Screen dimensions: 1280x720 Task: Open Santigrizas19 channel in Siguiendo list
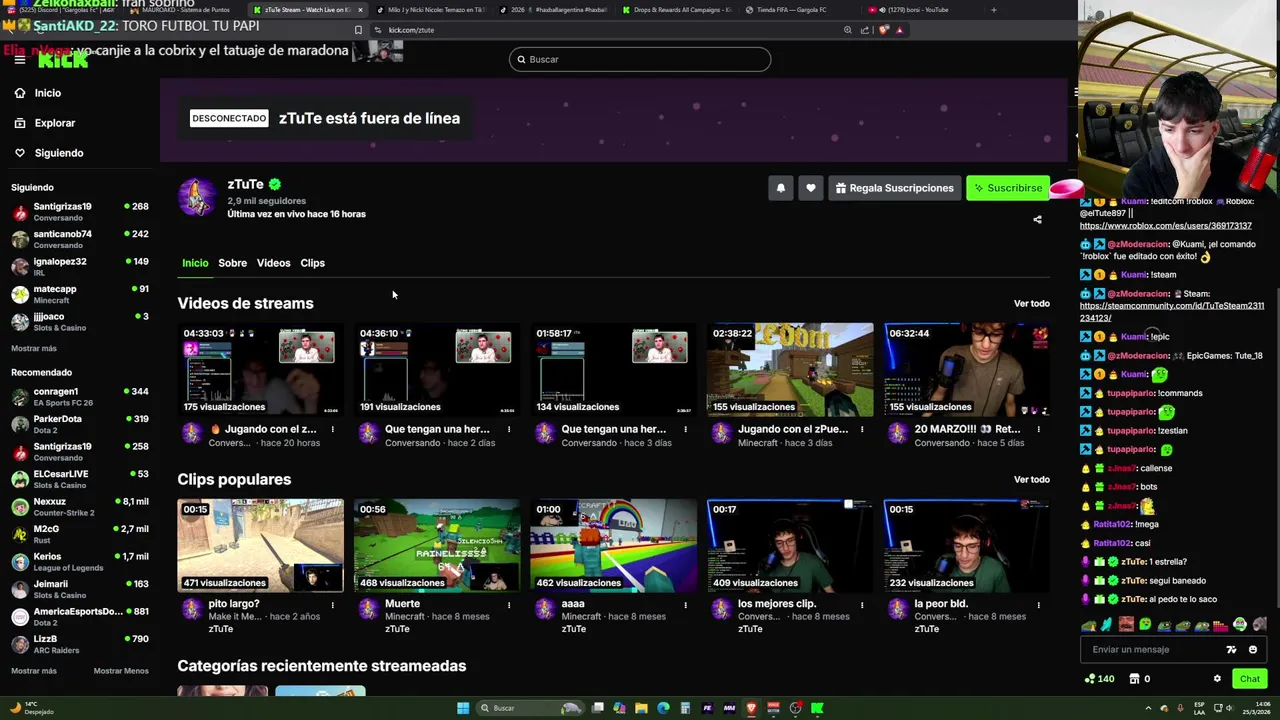pos(80,212)
